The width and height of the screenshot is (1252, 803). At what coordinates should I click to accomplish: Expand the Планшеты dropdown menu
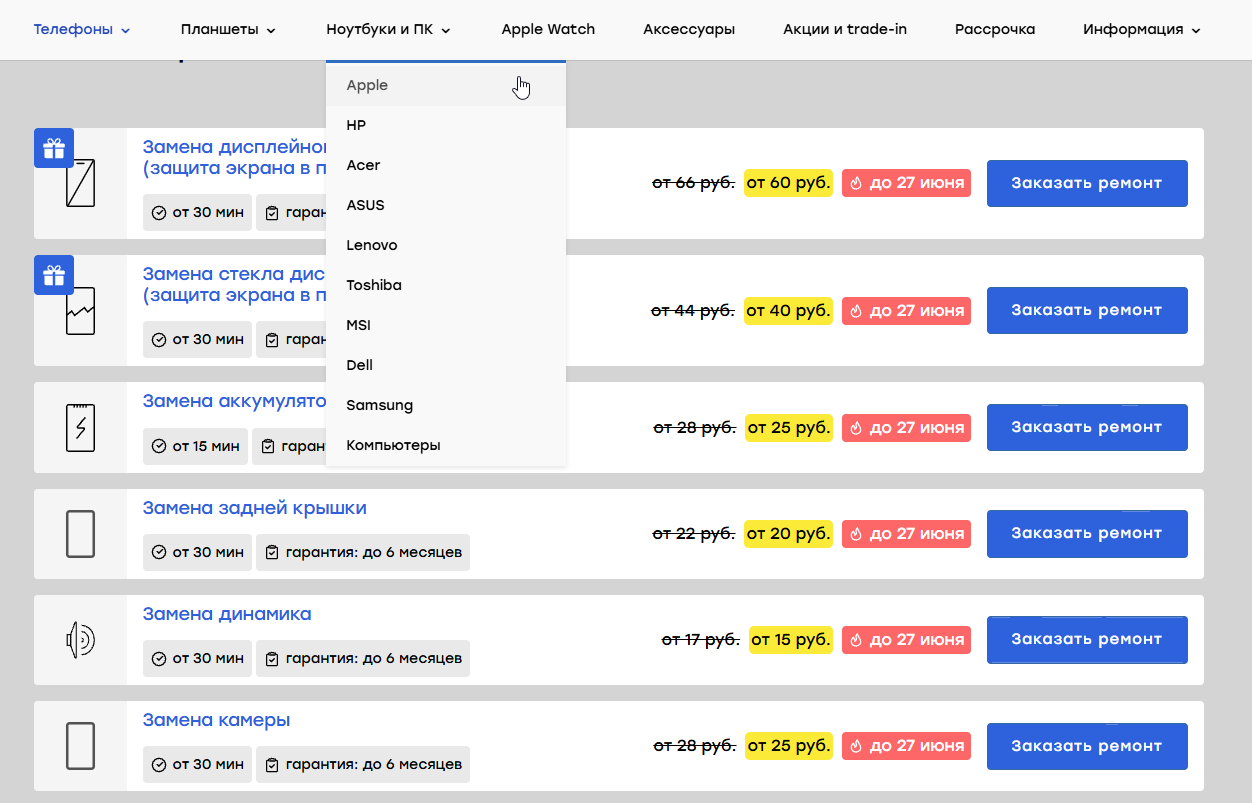tap(228, 29)
